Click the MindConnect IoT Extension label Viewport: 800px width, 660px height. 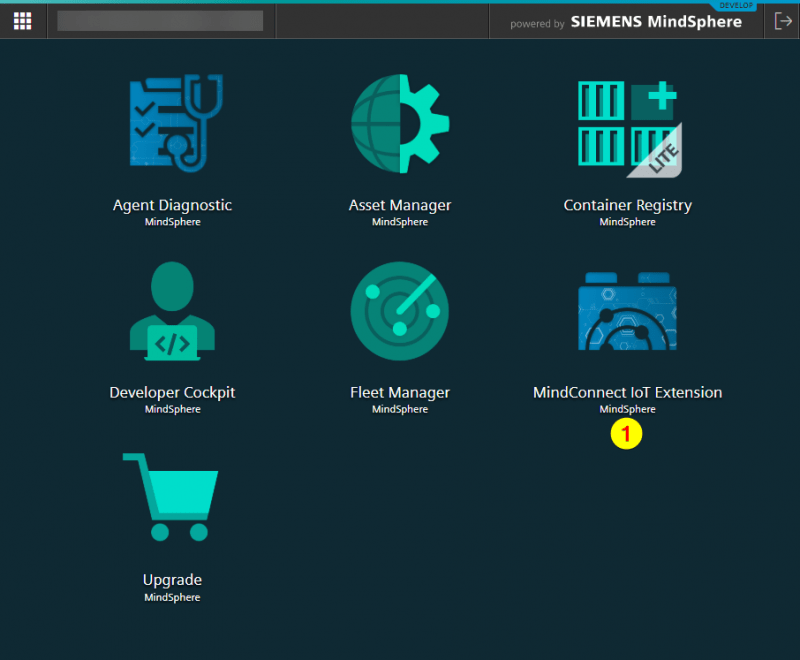pyautogui.click(x=627, y=393)
